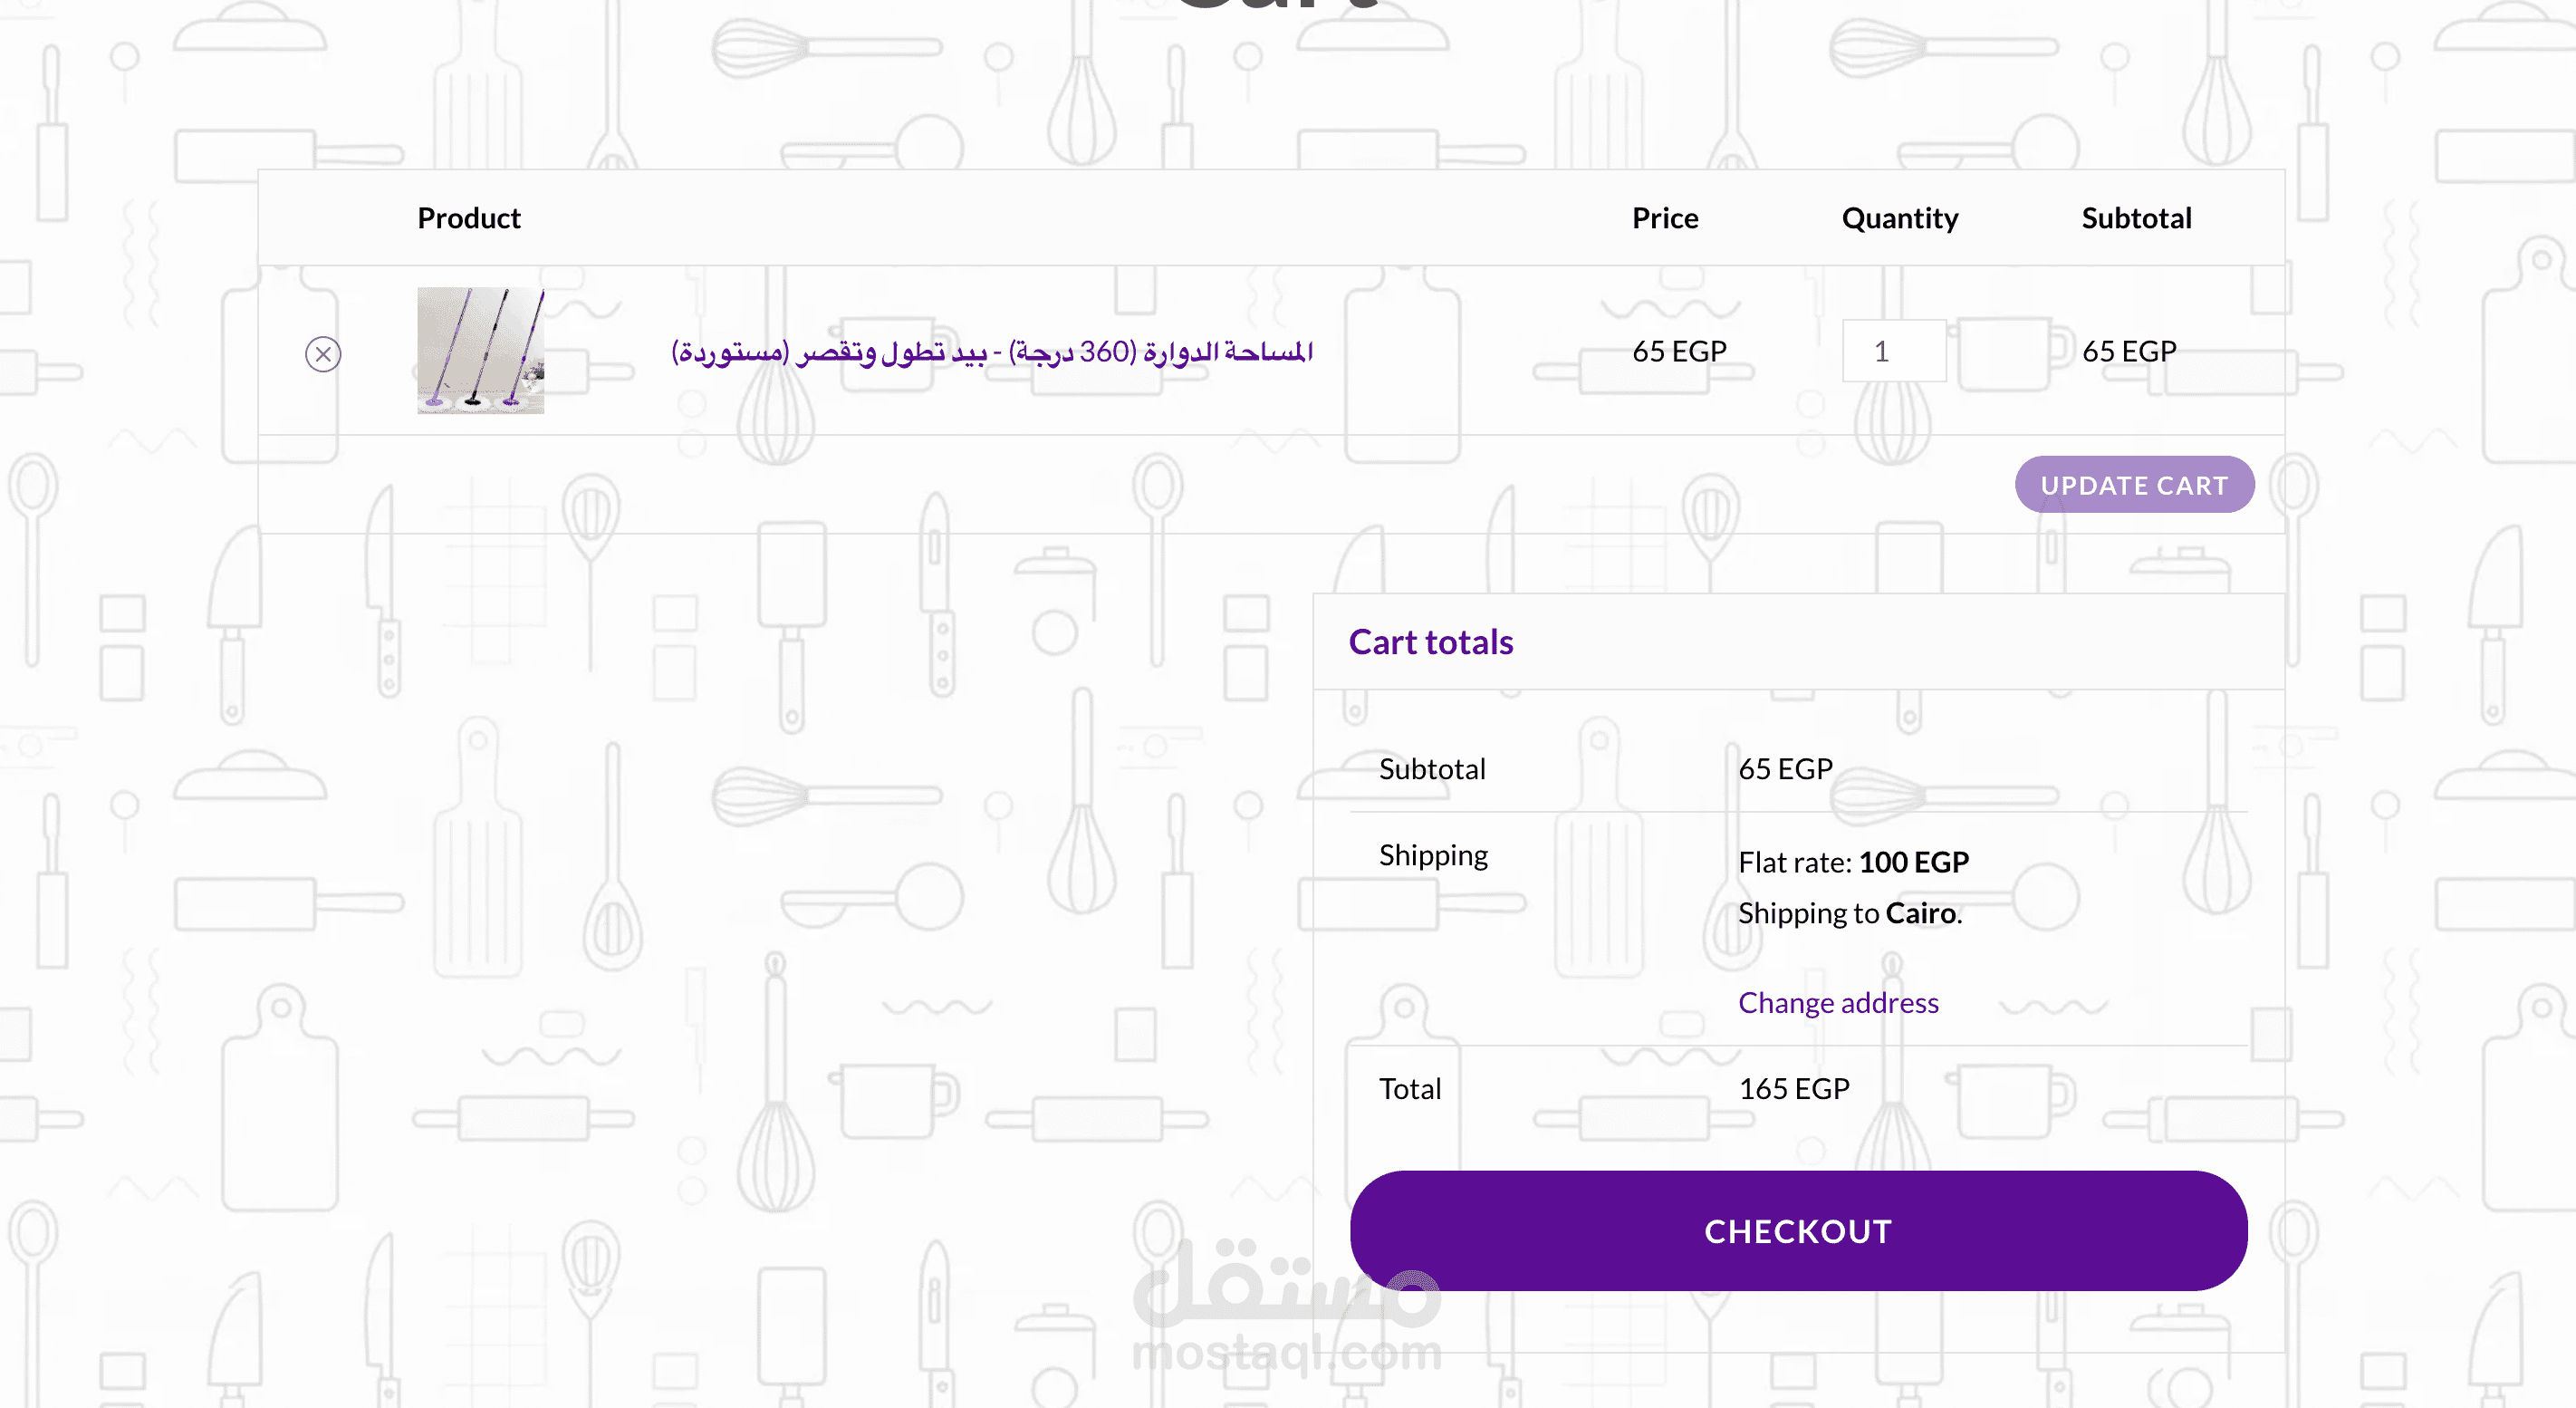Click the 65 EGP amount in Cart totals

pyautogui.click(x=1785, y=768)
